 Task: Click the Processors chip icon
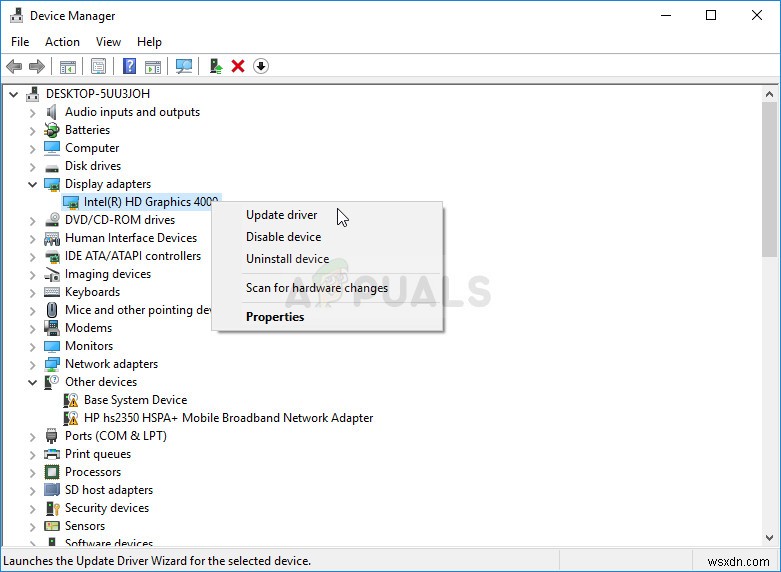(52, 472)
